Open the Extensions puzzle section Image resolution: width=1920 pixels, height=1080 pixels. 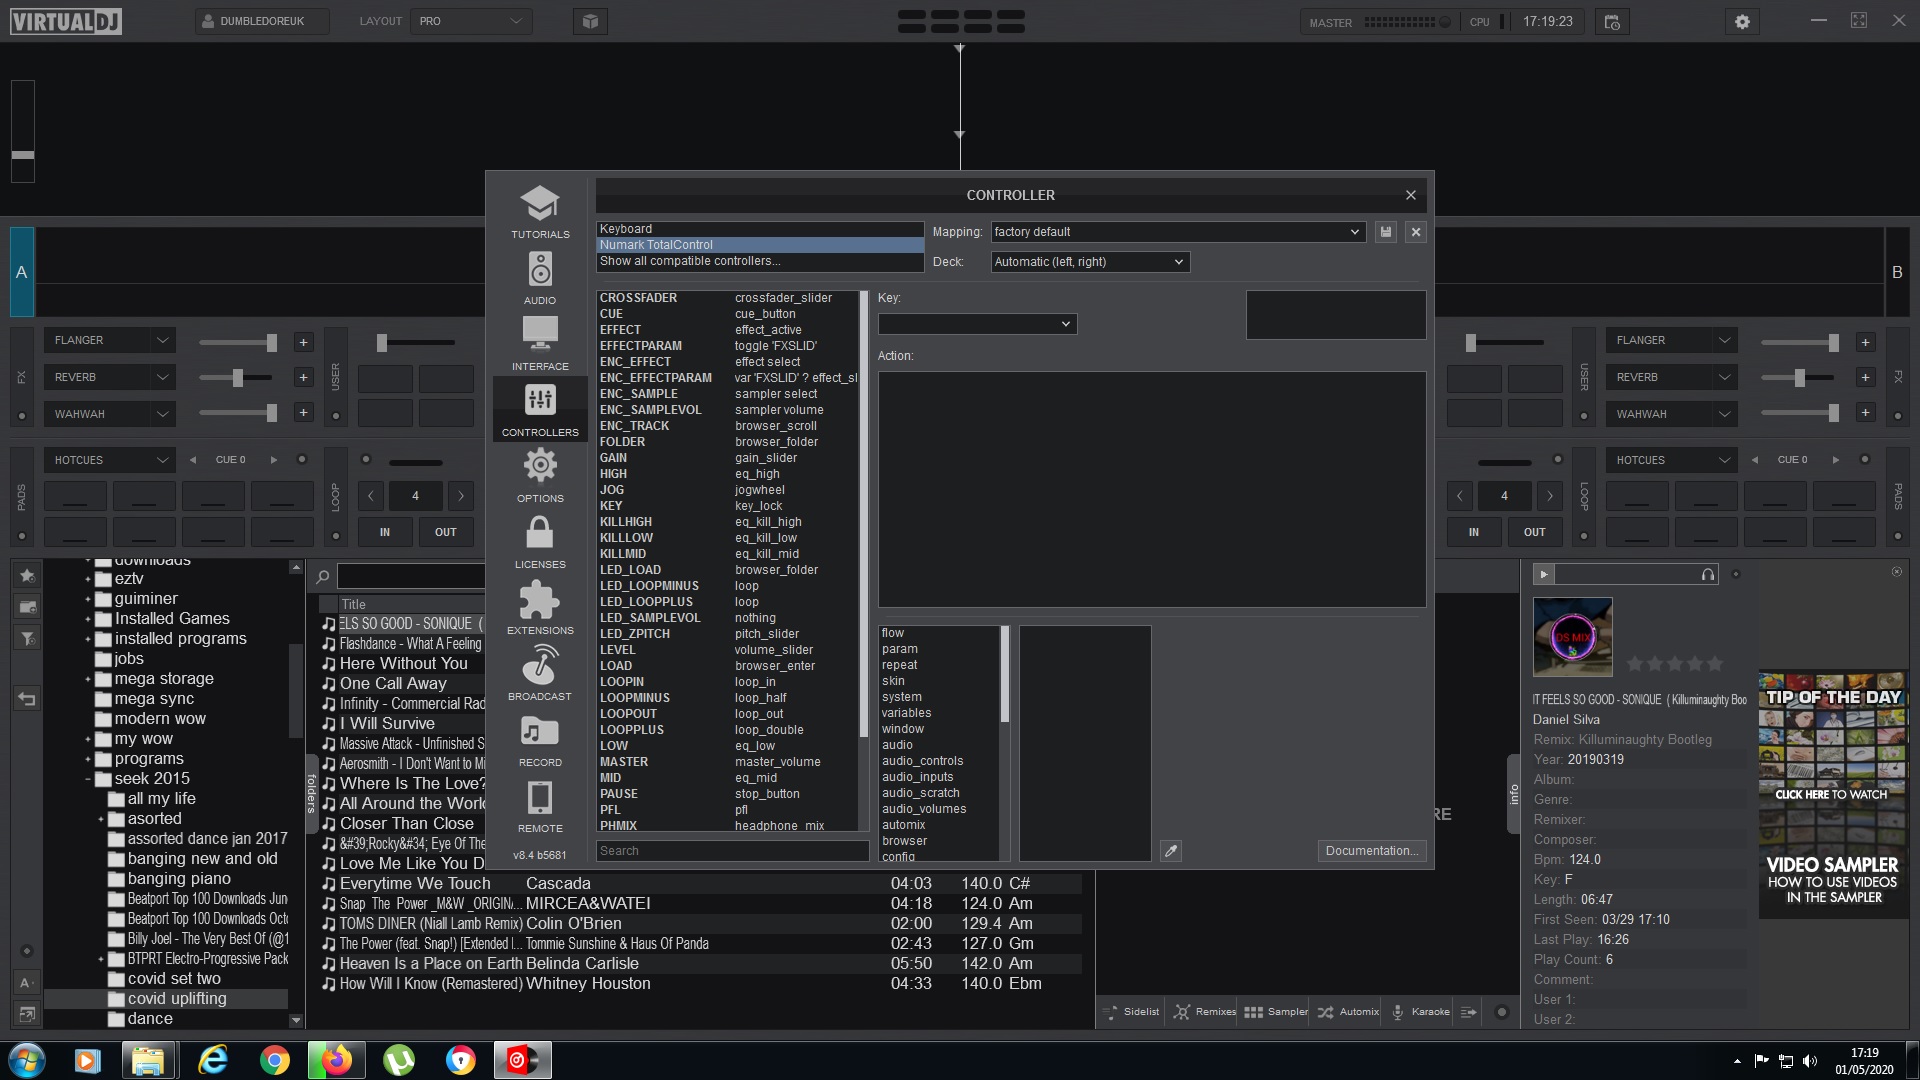point(540,608)
